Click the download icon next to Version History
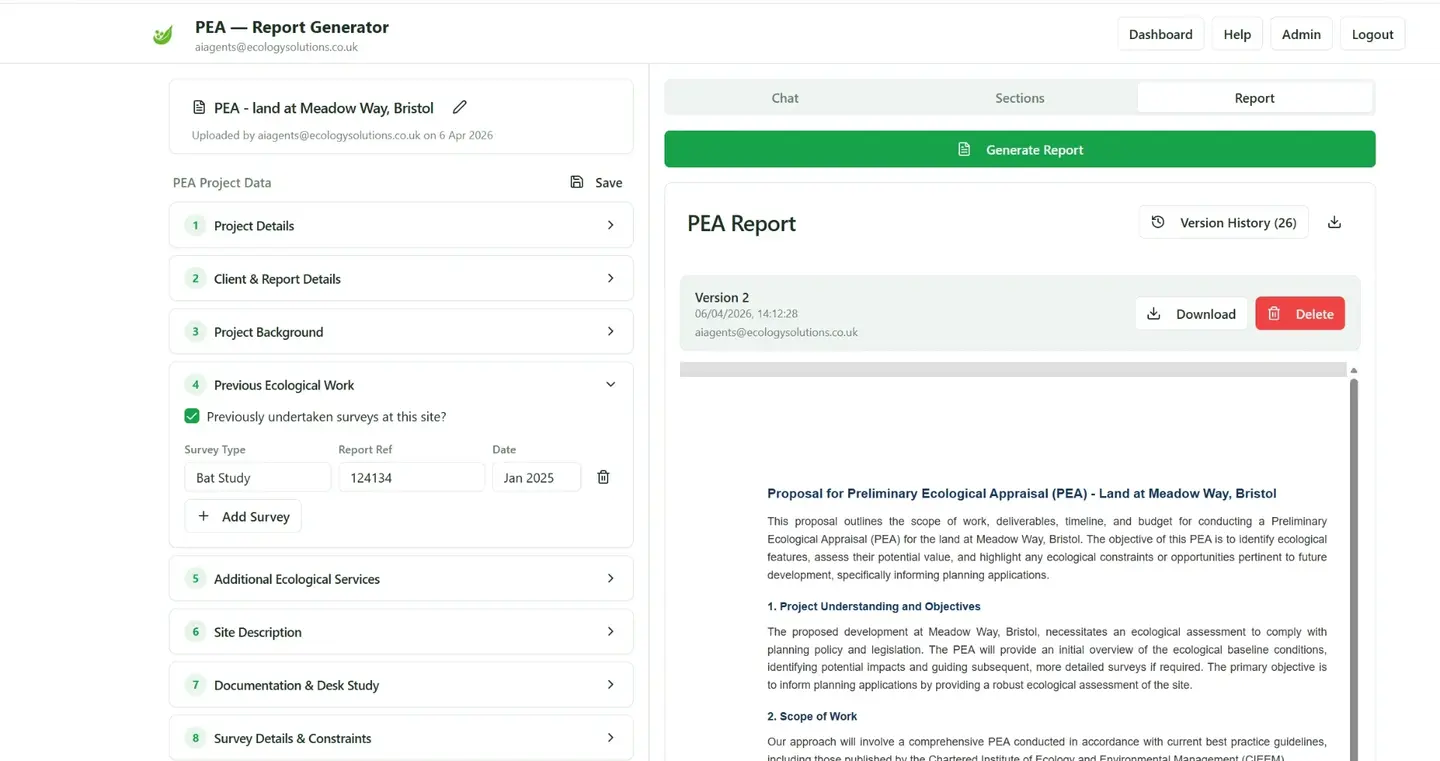1440x761 pixels. 1334,222
